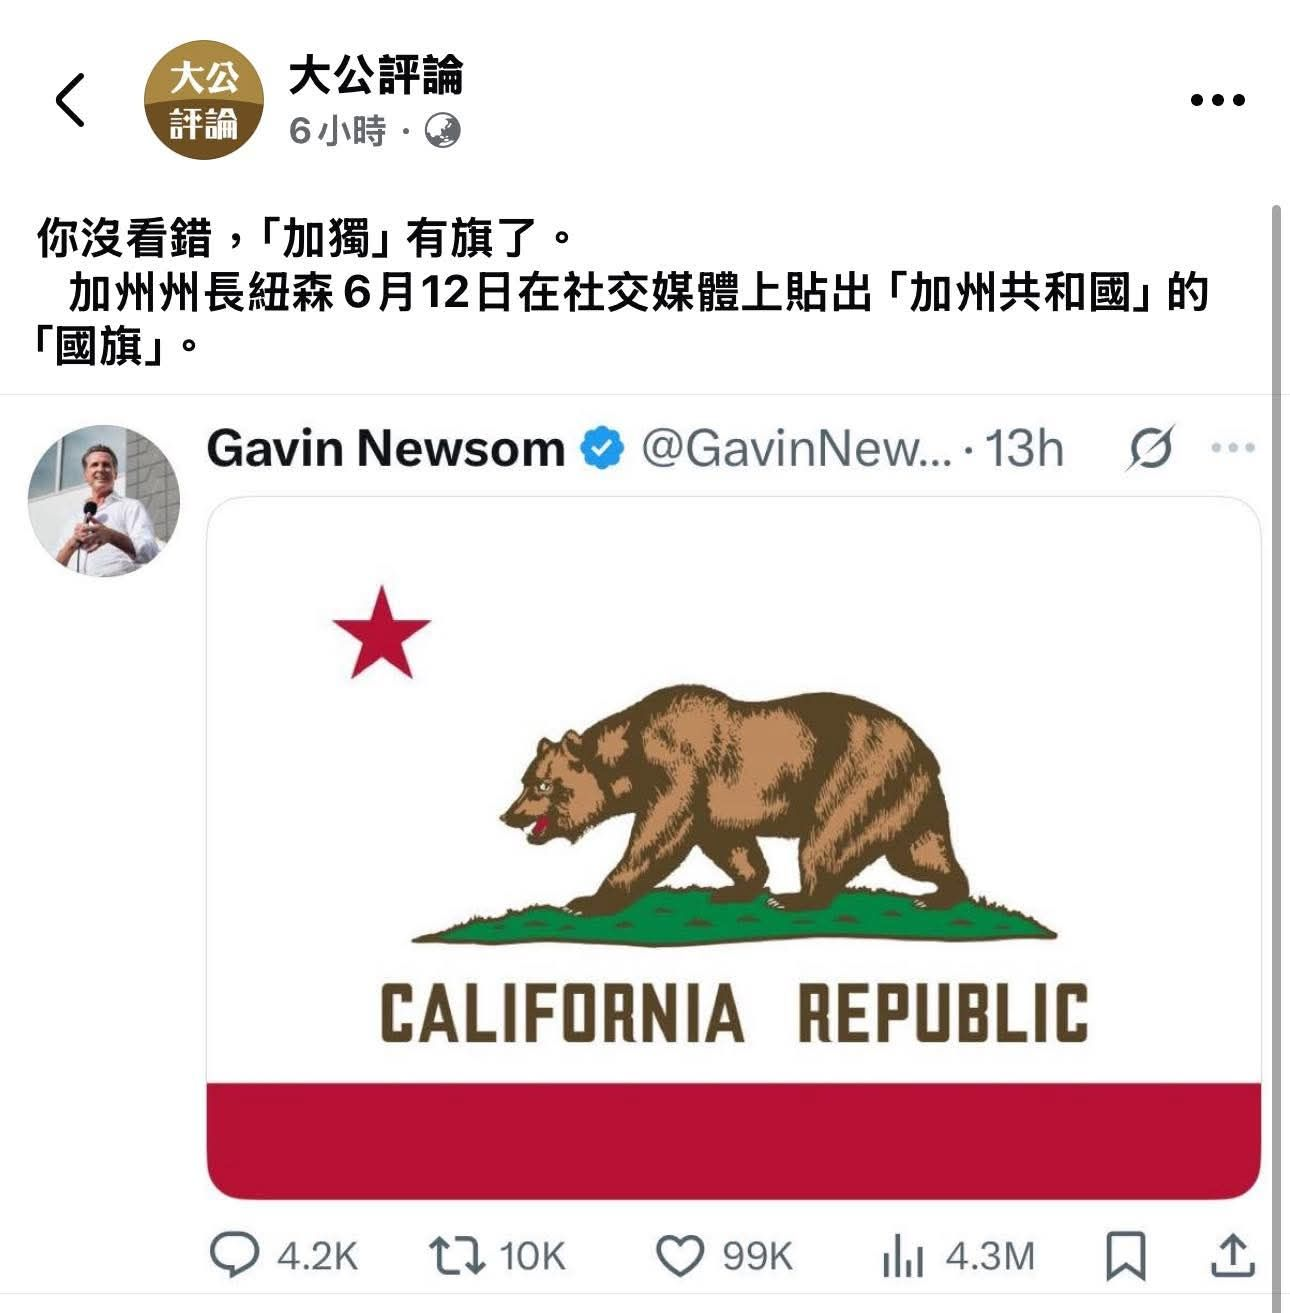The image size is (1290, 1313).
Task: Click the blue verified badge
Action: click(x=603, y=448)
